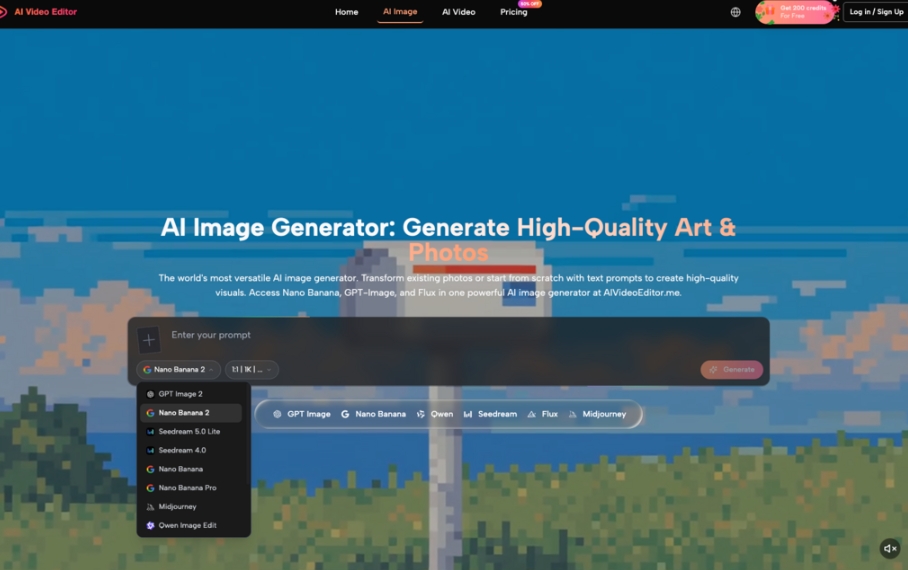The image size is (908, 570).
Task: Choose Seedream in the model pill bar
Action: click(x=490, y=414)
